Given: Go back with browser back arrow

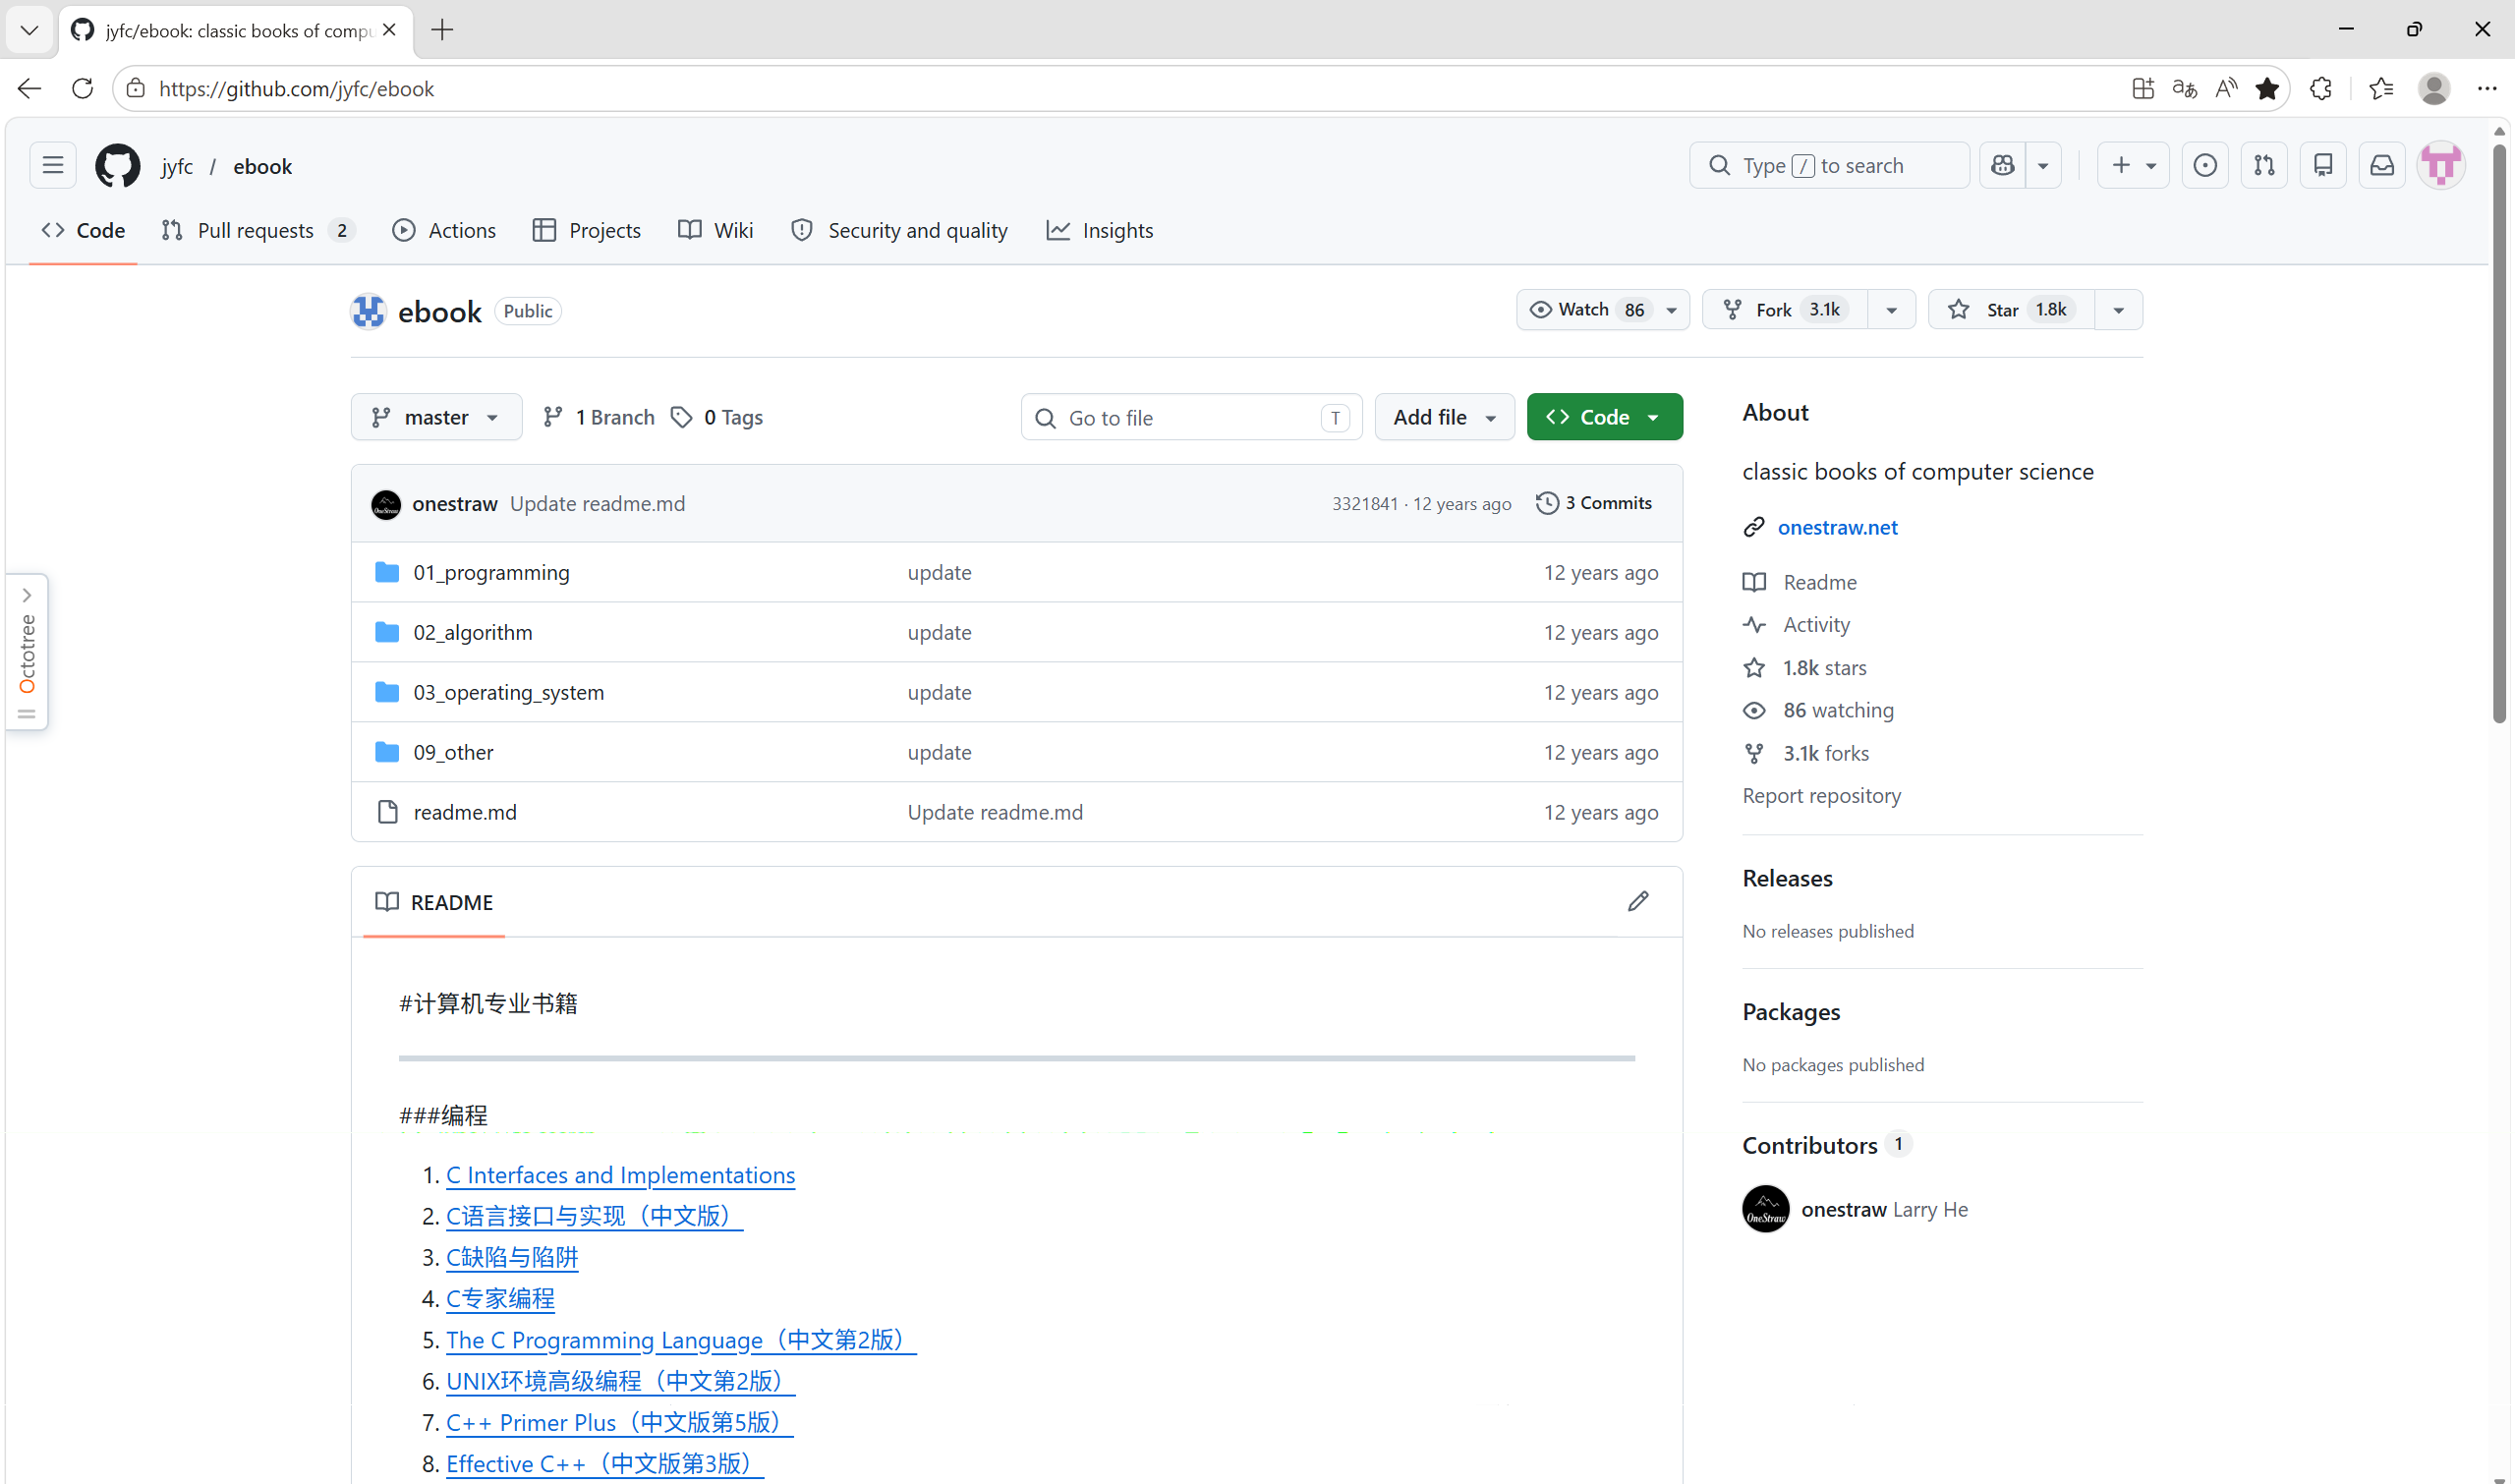Looking at the screenshot, I should 29,89.
